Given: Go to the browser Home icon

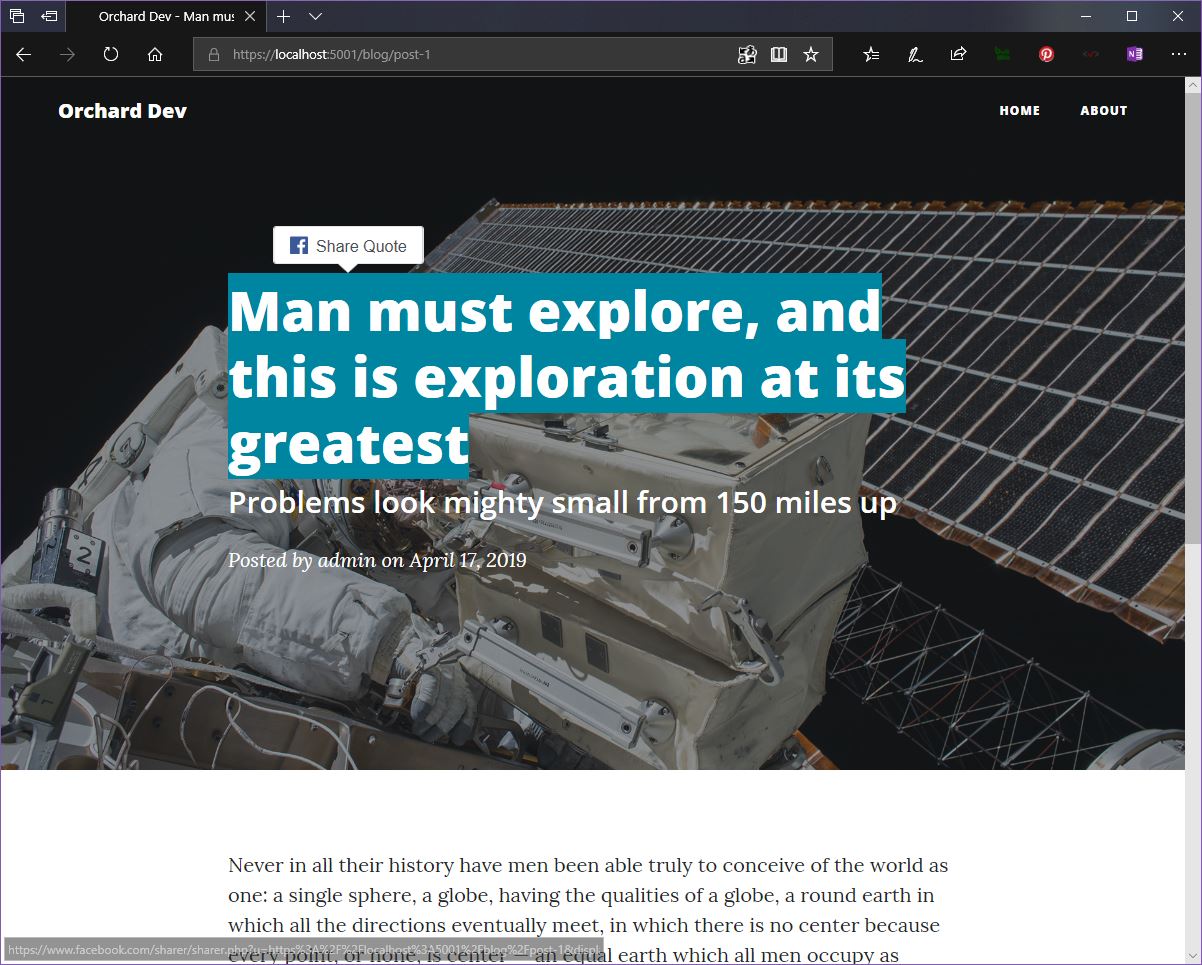Looking at the screenshot, I should point(155,55).
